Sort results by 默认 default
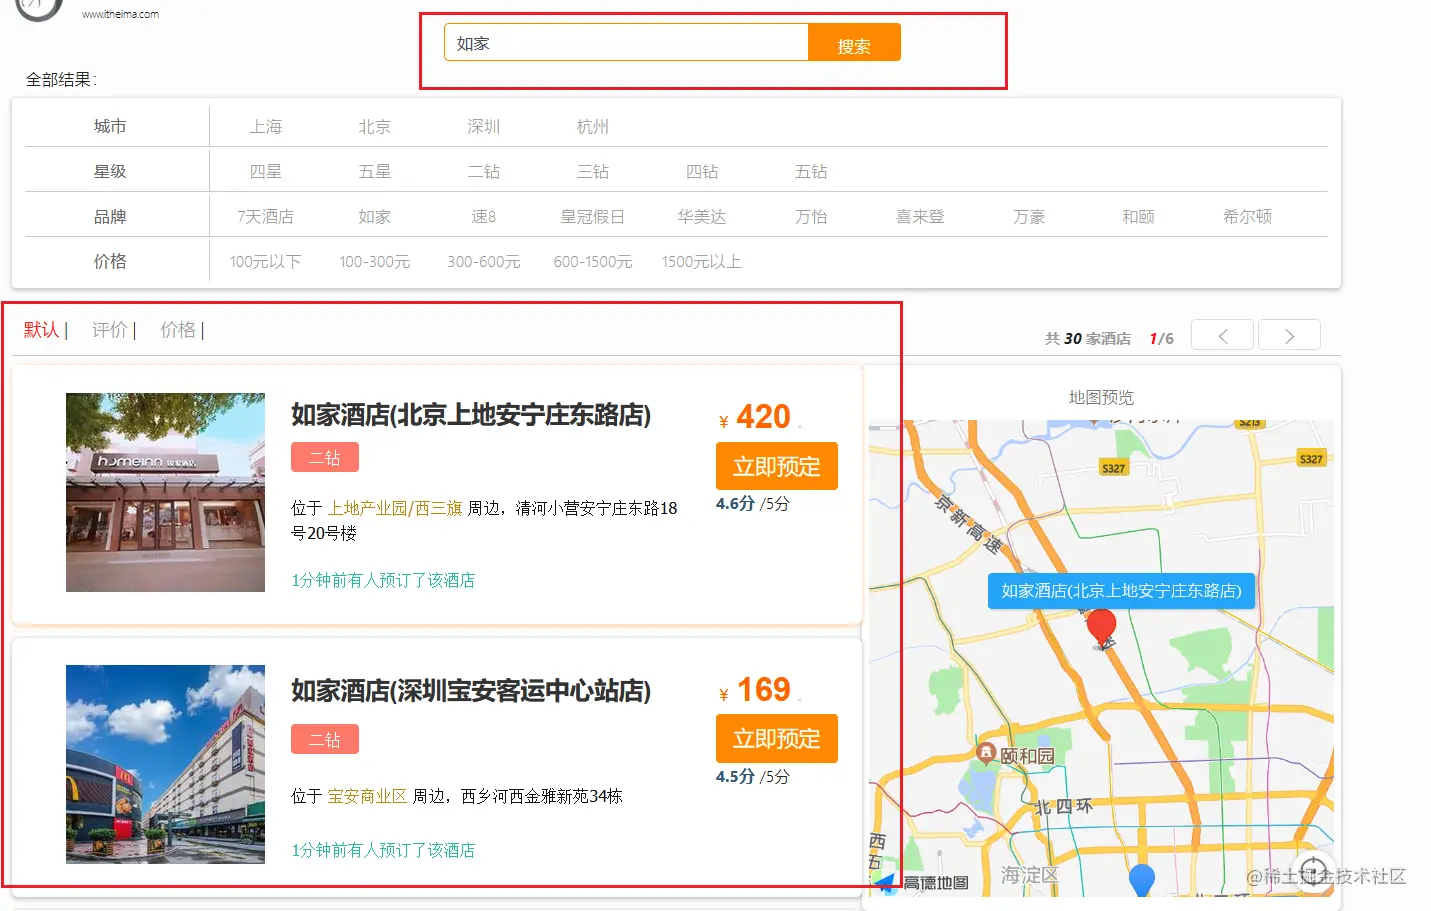 click(x=41, y=330)
